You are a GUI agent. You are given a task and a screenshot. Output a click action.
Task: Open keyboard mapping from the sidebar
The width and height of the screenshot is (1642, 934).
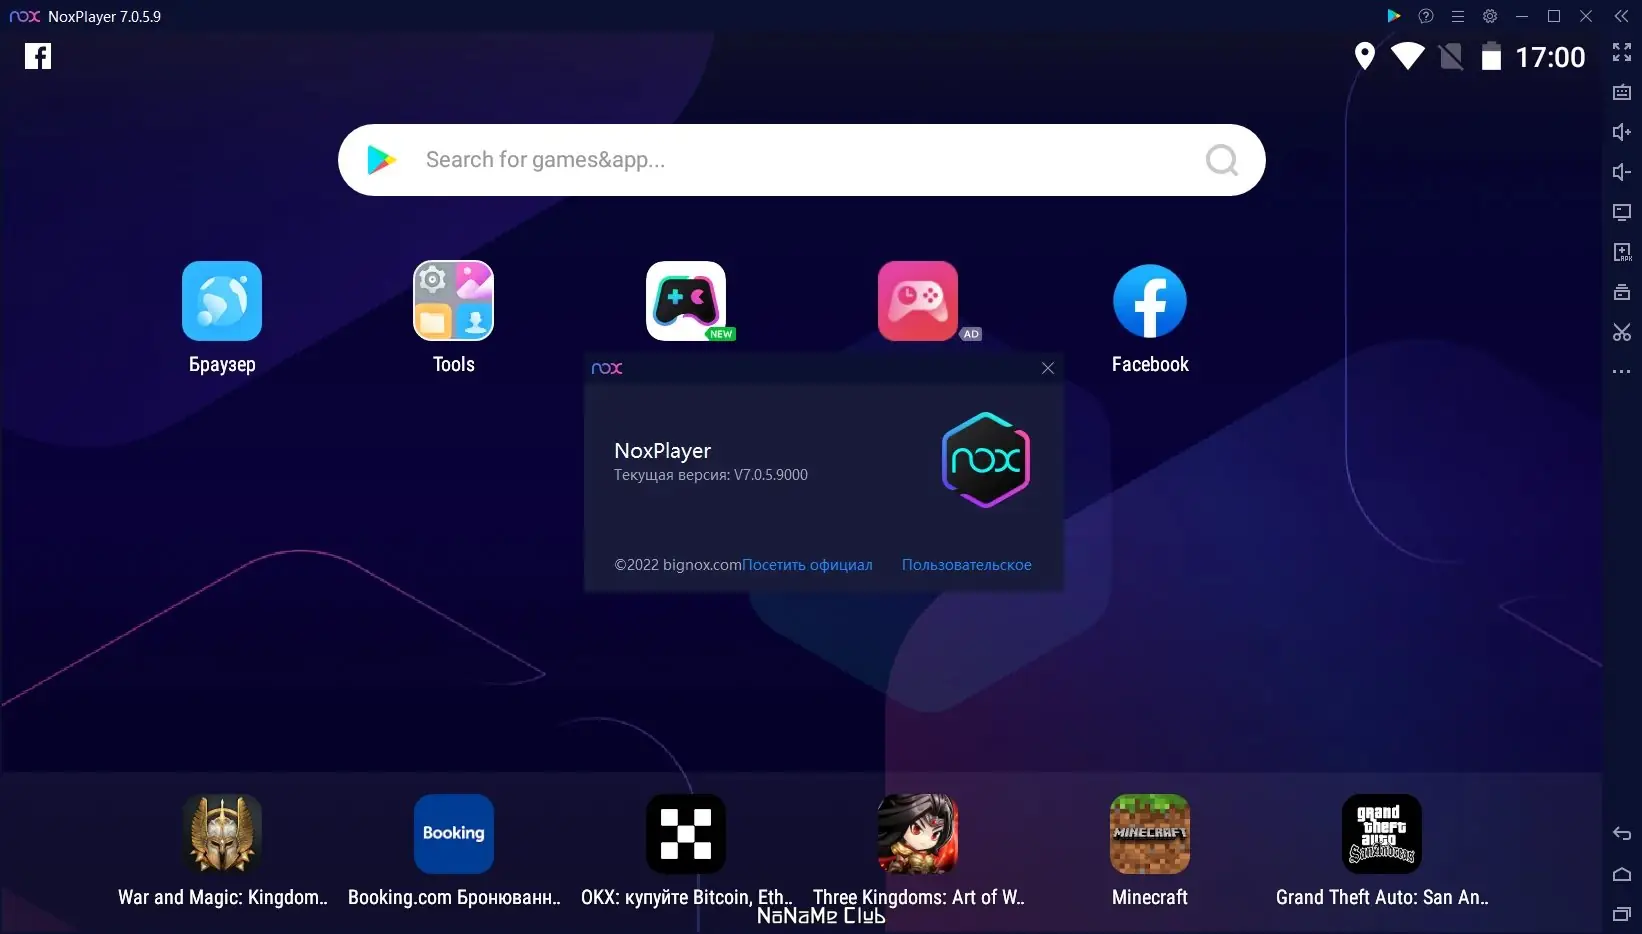pyautogui.click(x=1622, y=92)
